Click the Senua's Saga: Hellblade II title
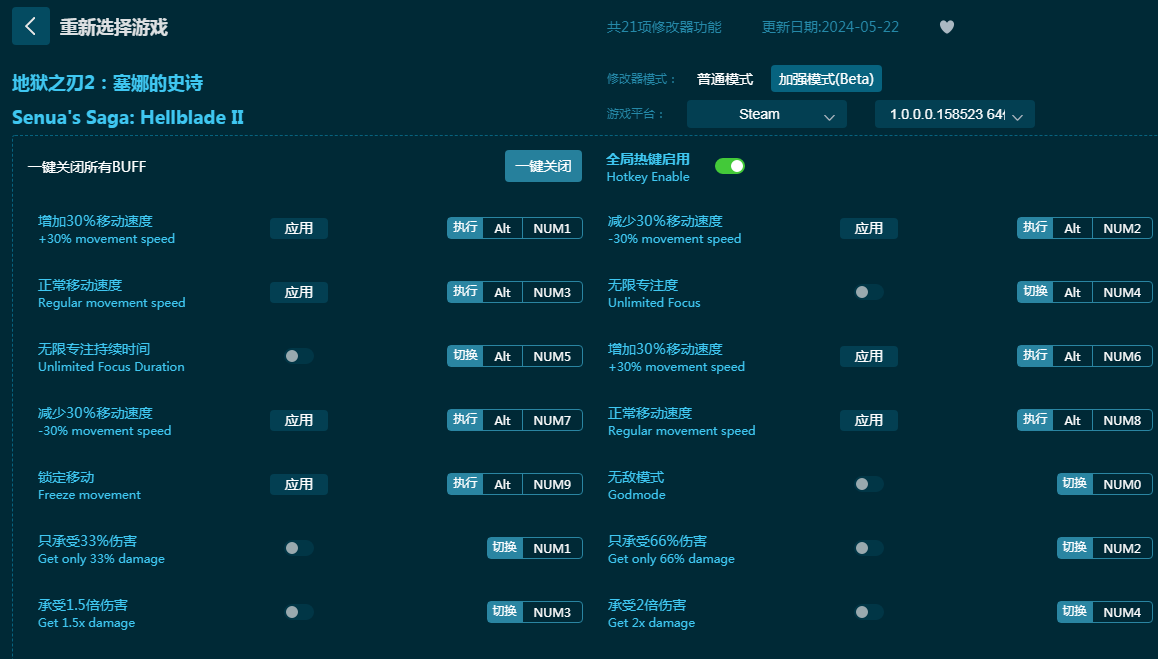This screenshot has height=659, width=1158. point(128,117)
